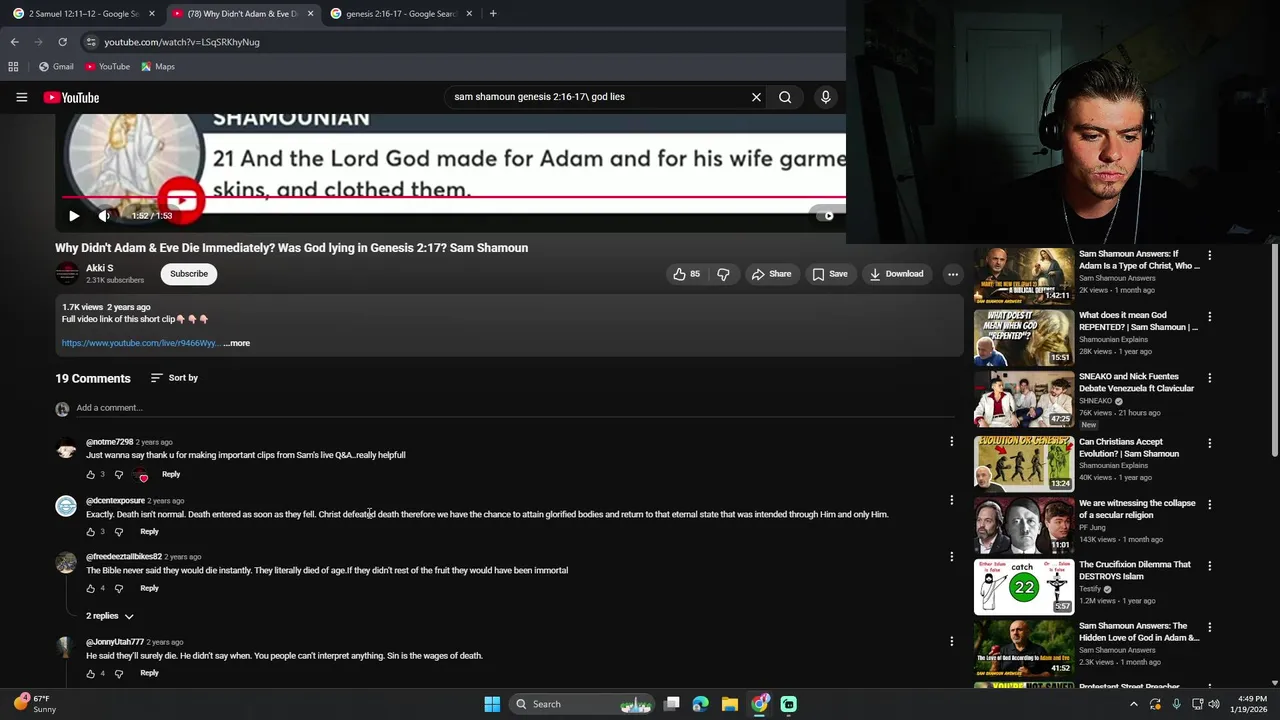
Task: Reload the YouTube page
Action: pyautogui.click(x=62, y=42)
